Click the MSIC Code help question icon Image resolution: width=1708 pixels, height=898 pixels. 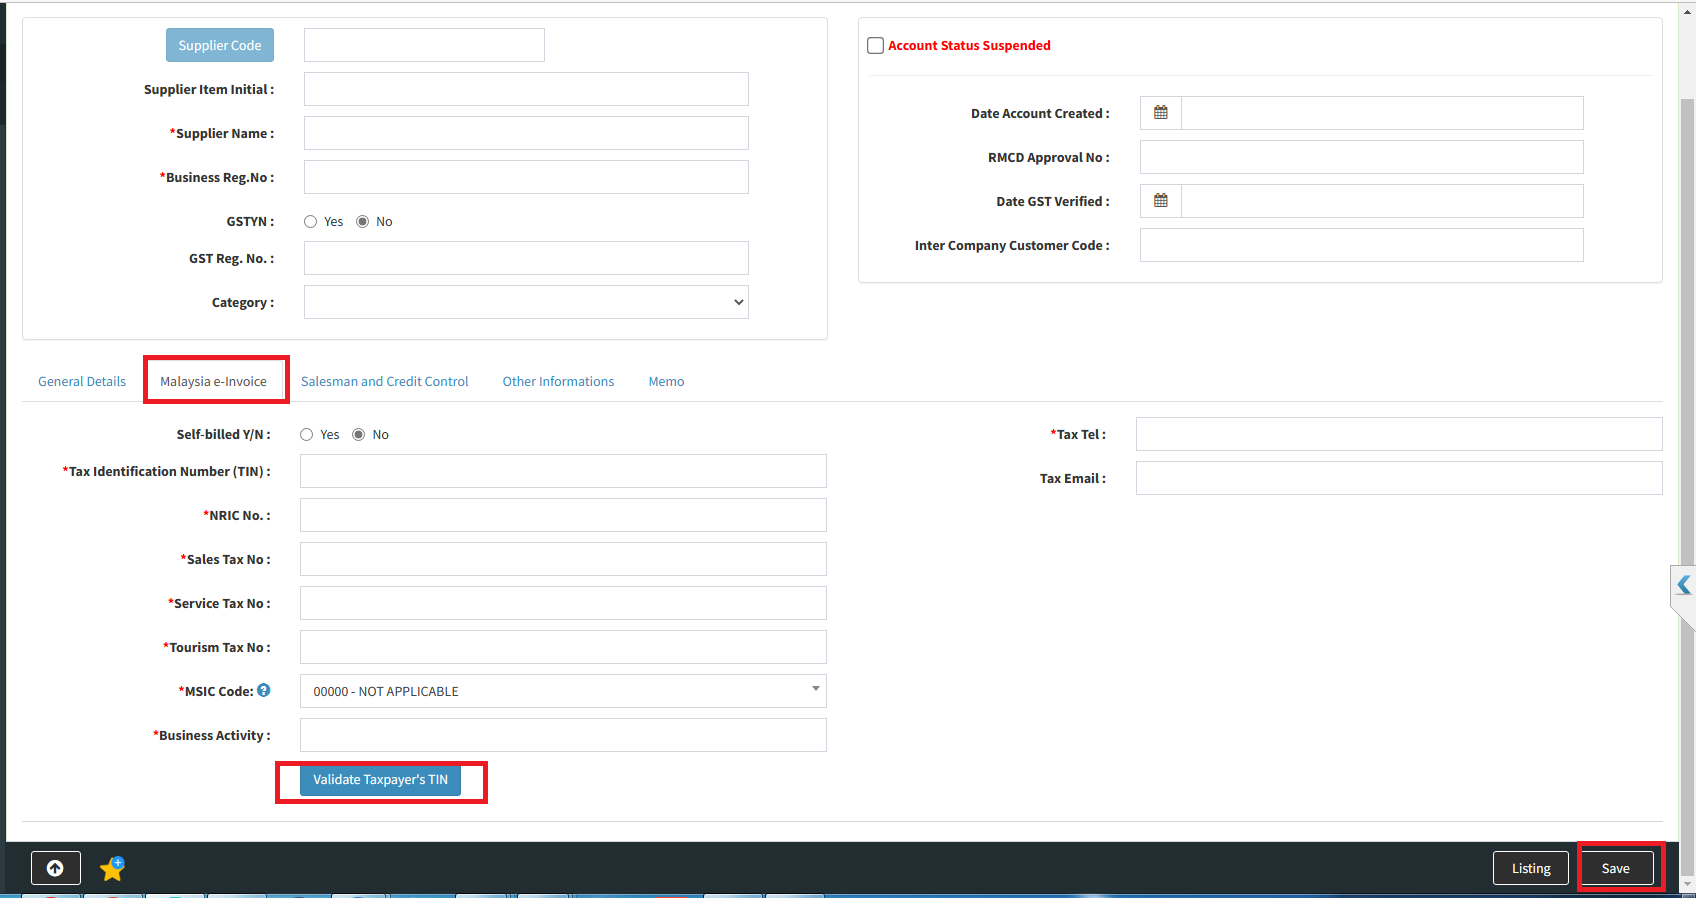click(x=264, y=690)
